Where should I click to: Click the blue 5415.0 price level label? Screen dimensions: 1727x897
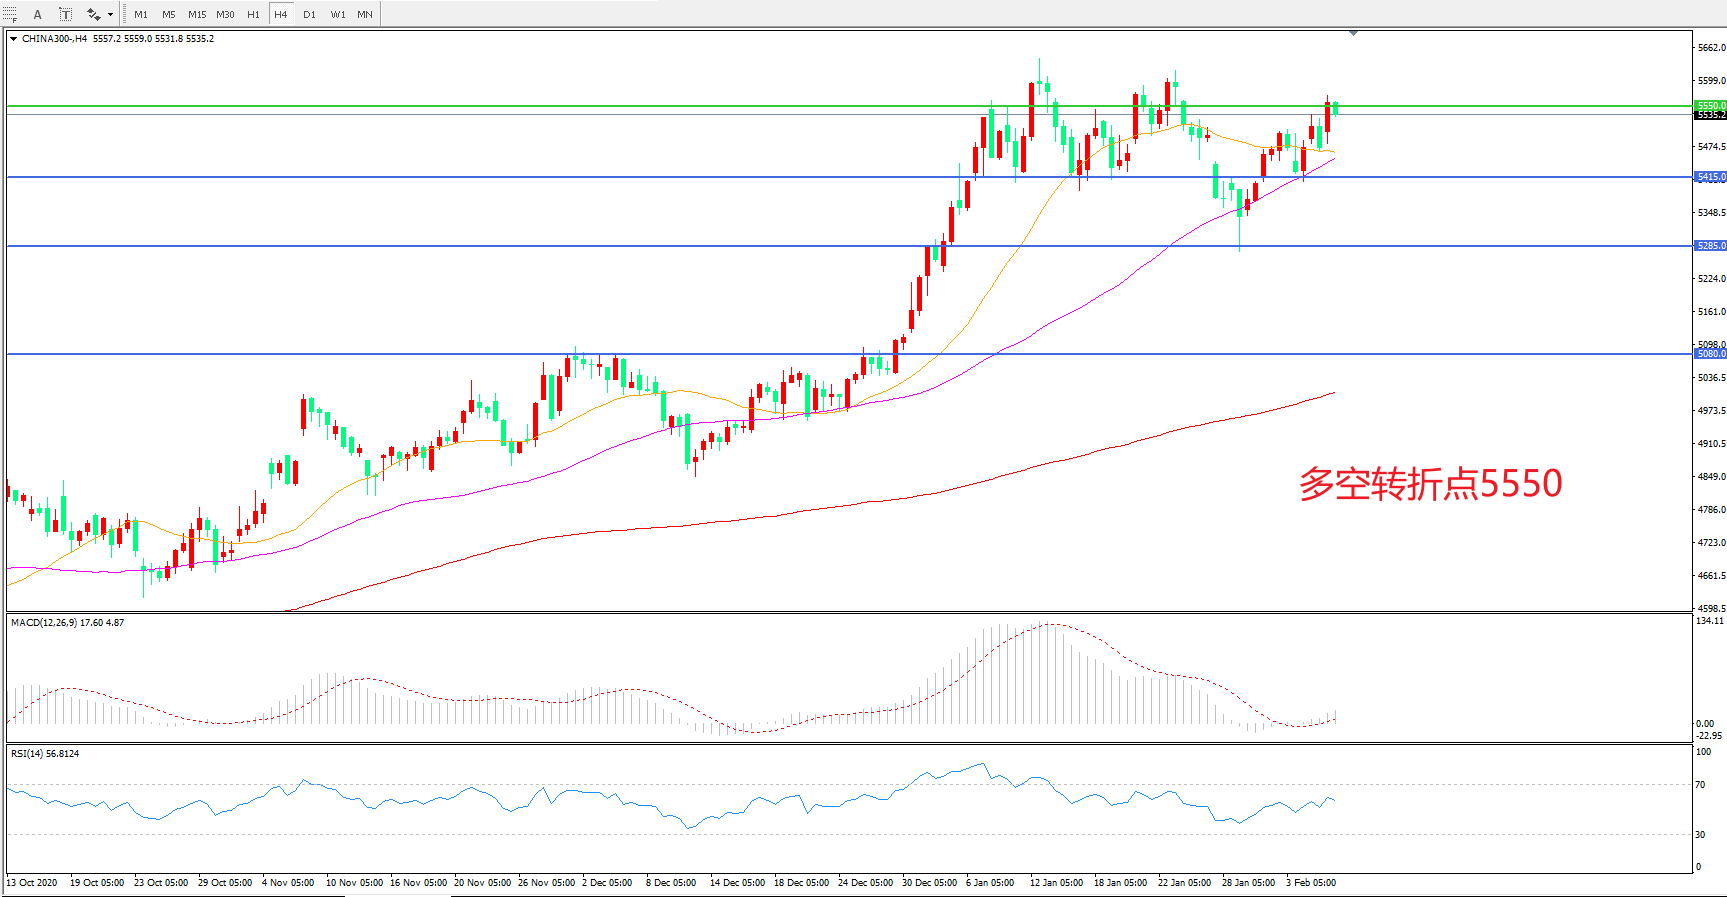(x=1710, y=177)
